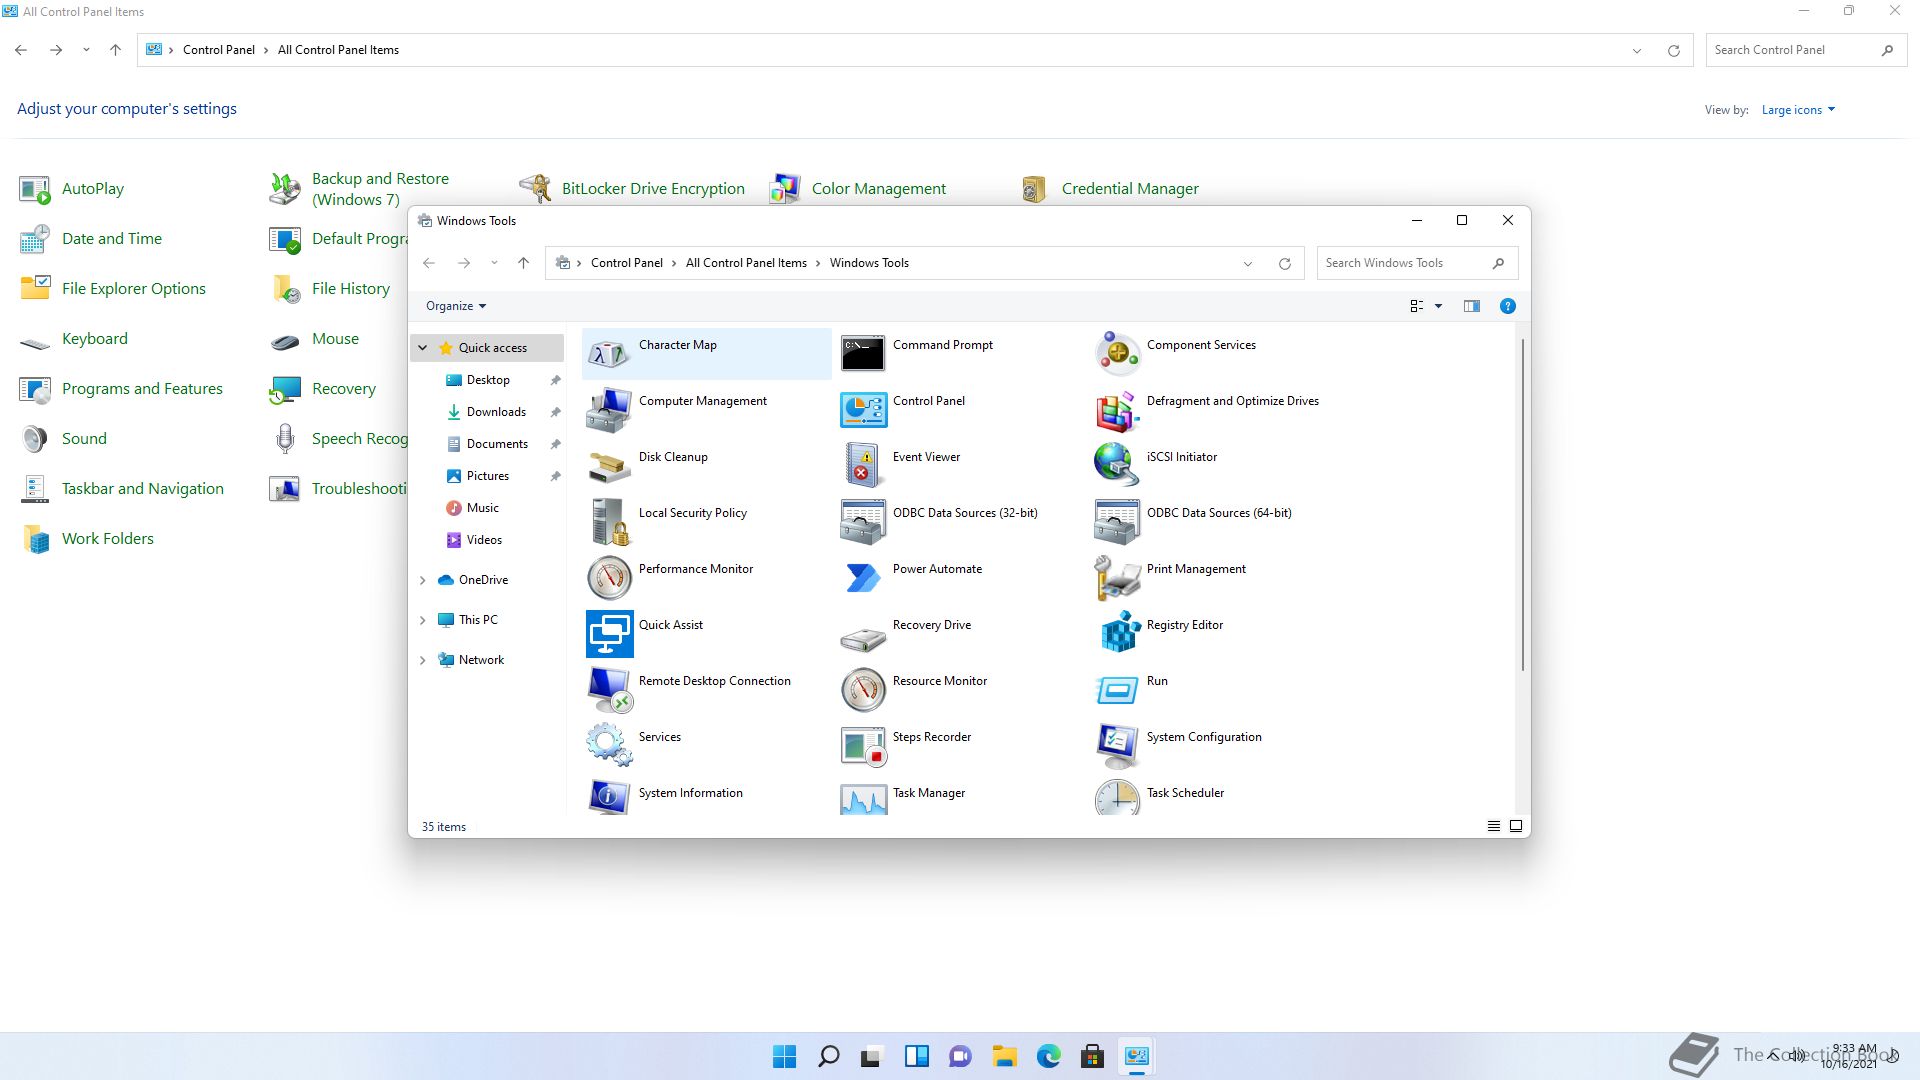Viewport: 1920px width, 1080px height.
Task: Launch the Steps Recorder icon
Action: click(863, 745)
